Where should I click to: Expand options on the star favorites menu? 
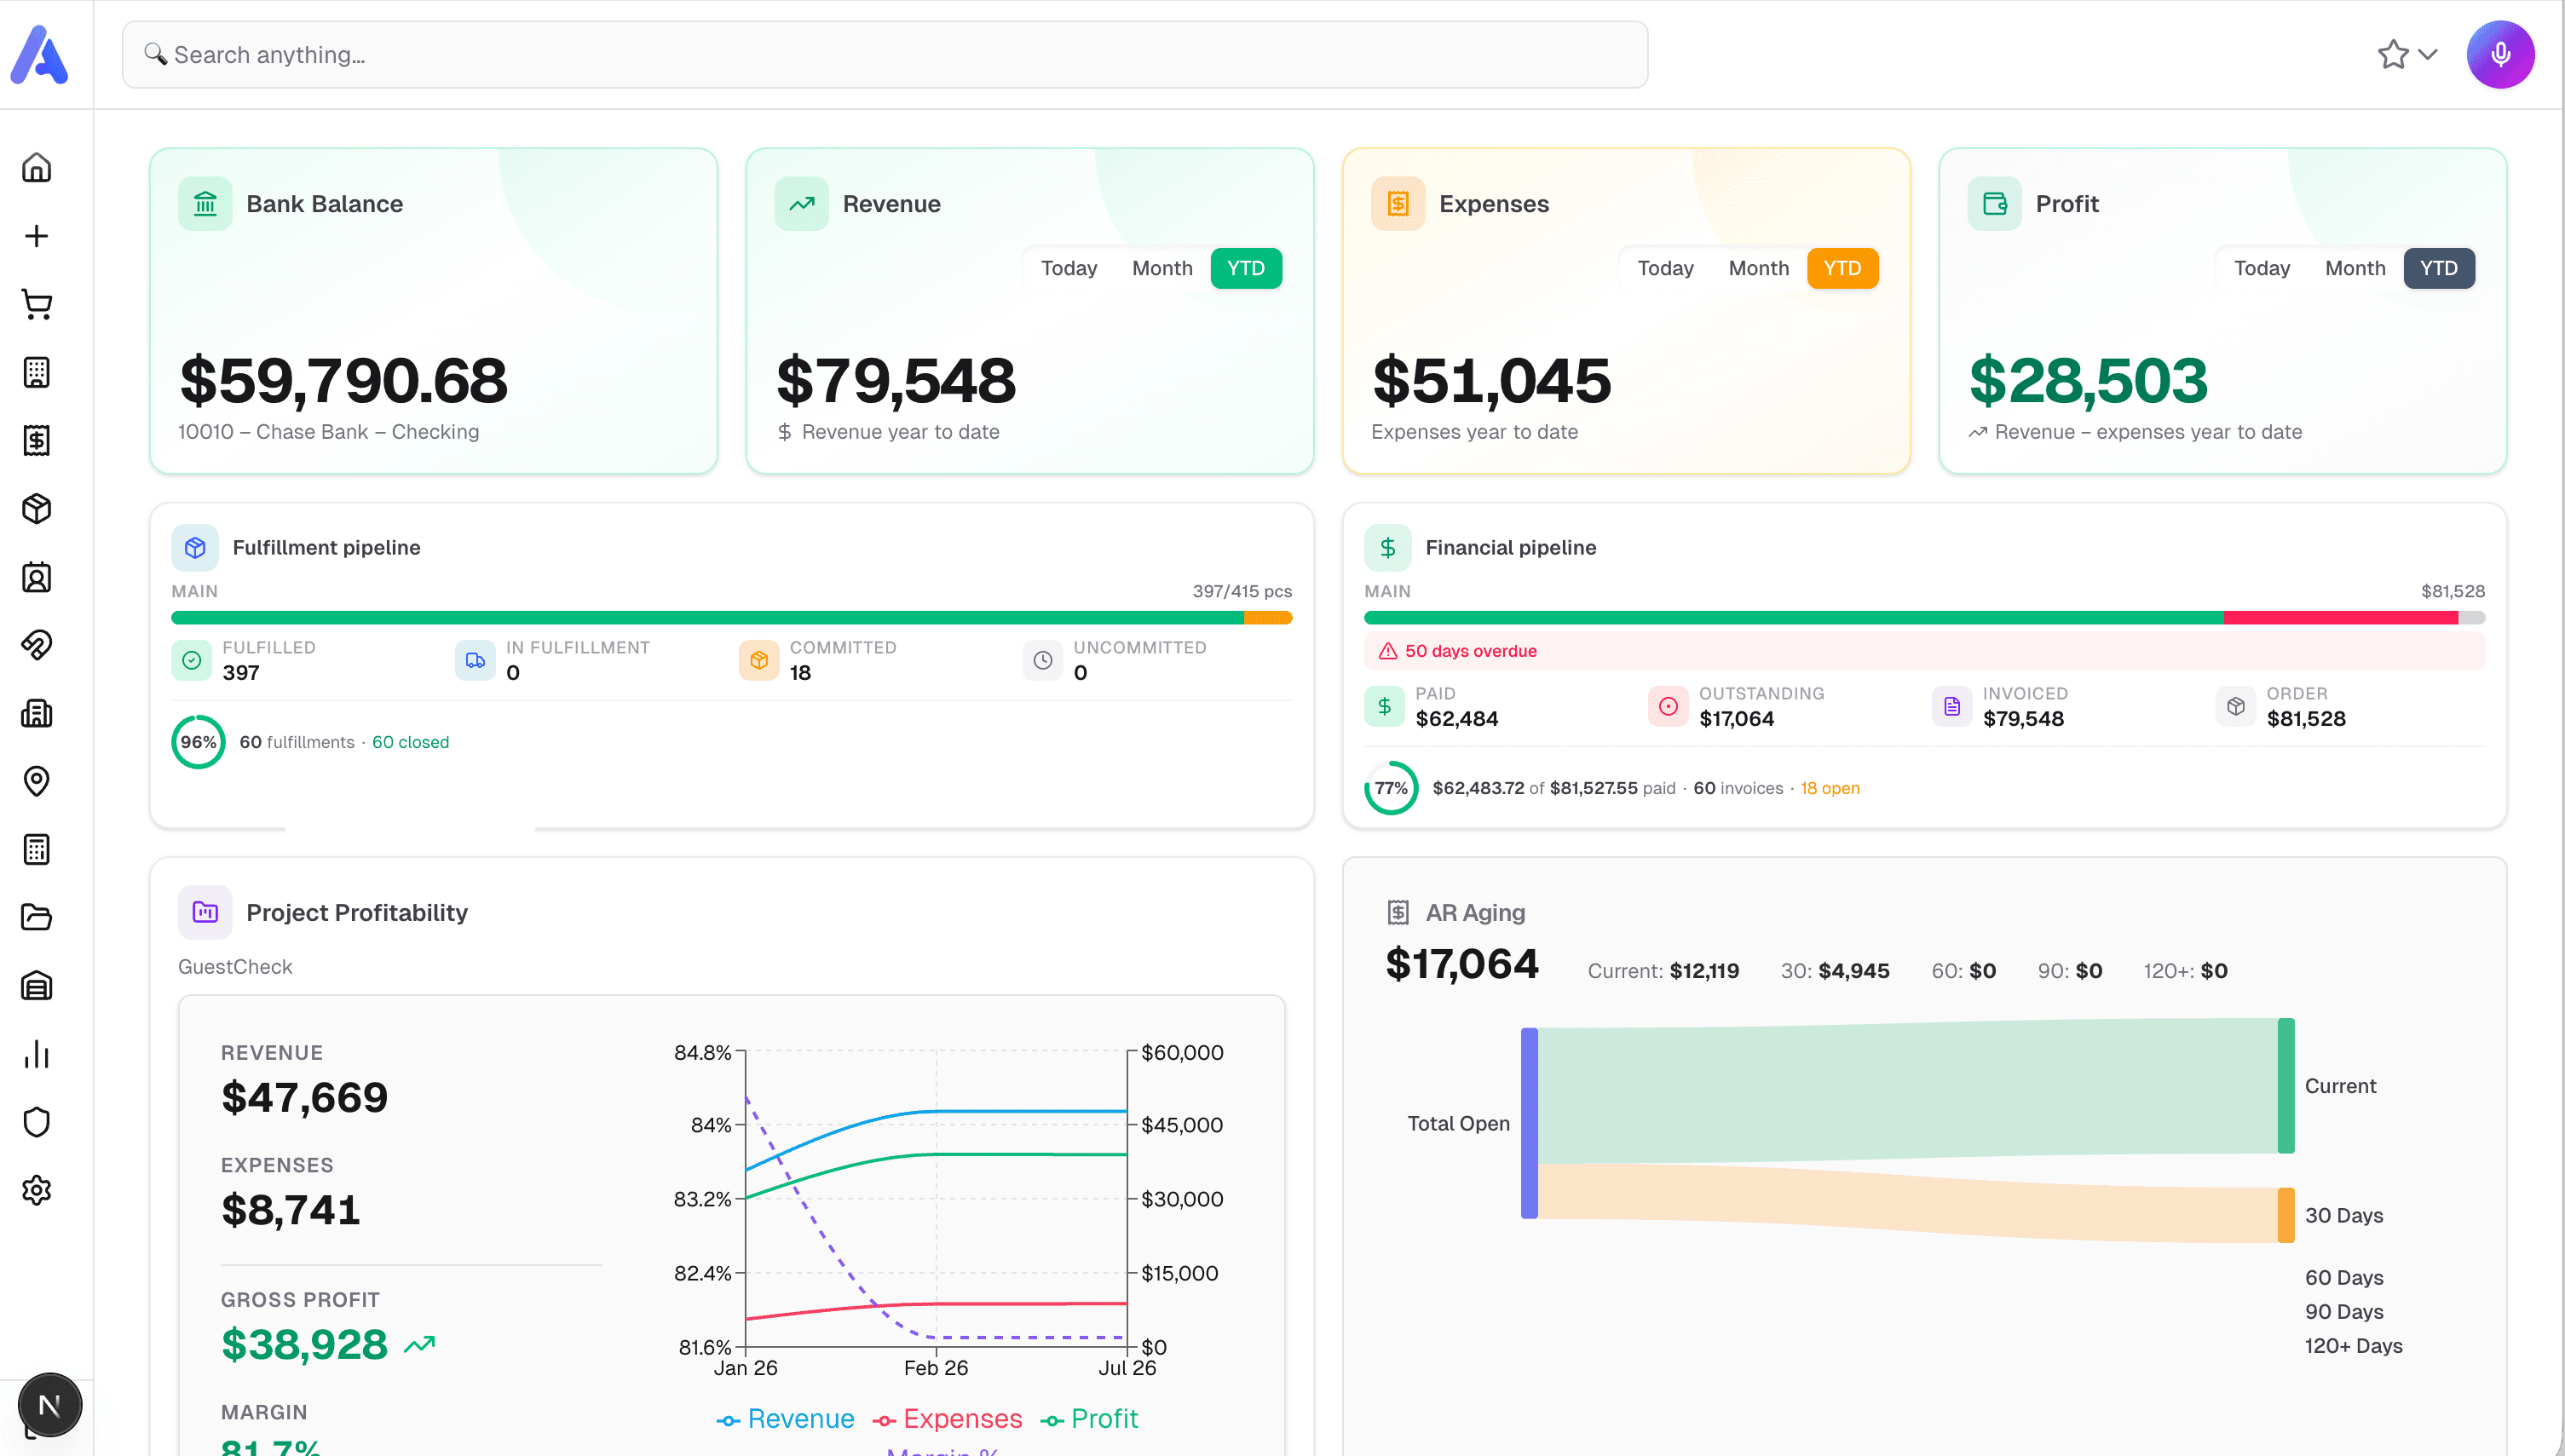pos(2394,54)
